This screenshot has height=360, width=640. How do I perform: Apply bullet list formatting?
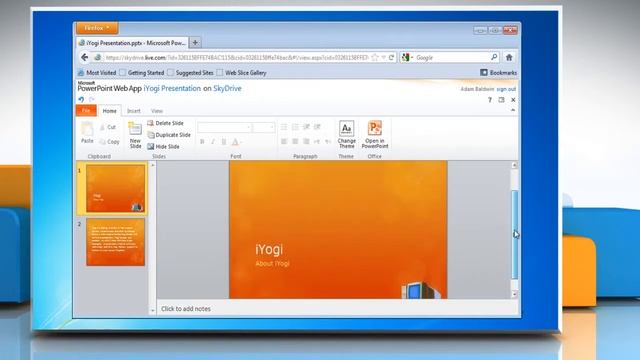[x=284, y=127]
